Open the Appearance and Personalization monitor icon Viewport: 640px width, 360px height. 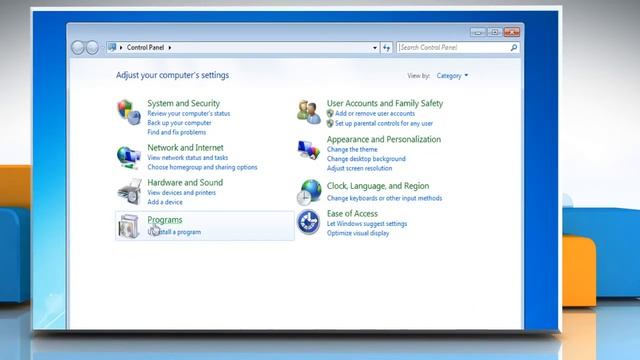click(309, 150)
